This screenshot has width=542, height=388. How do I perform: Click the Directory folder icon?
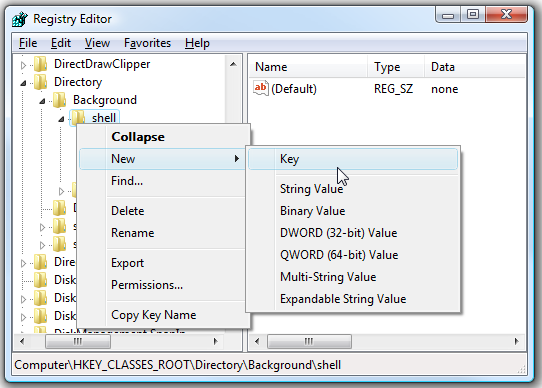click(40, 82)
